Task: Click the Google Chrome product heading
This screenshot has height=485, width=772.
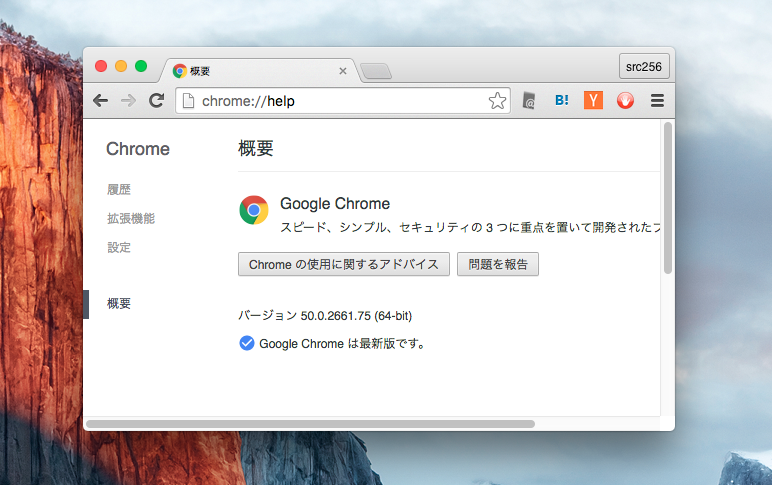Action: [335, 204]
